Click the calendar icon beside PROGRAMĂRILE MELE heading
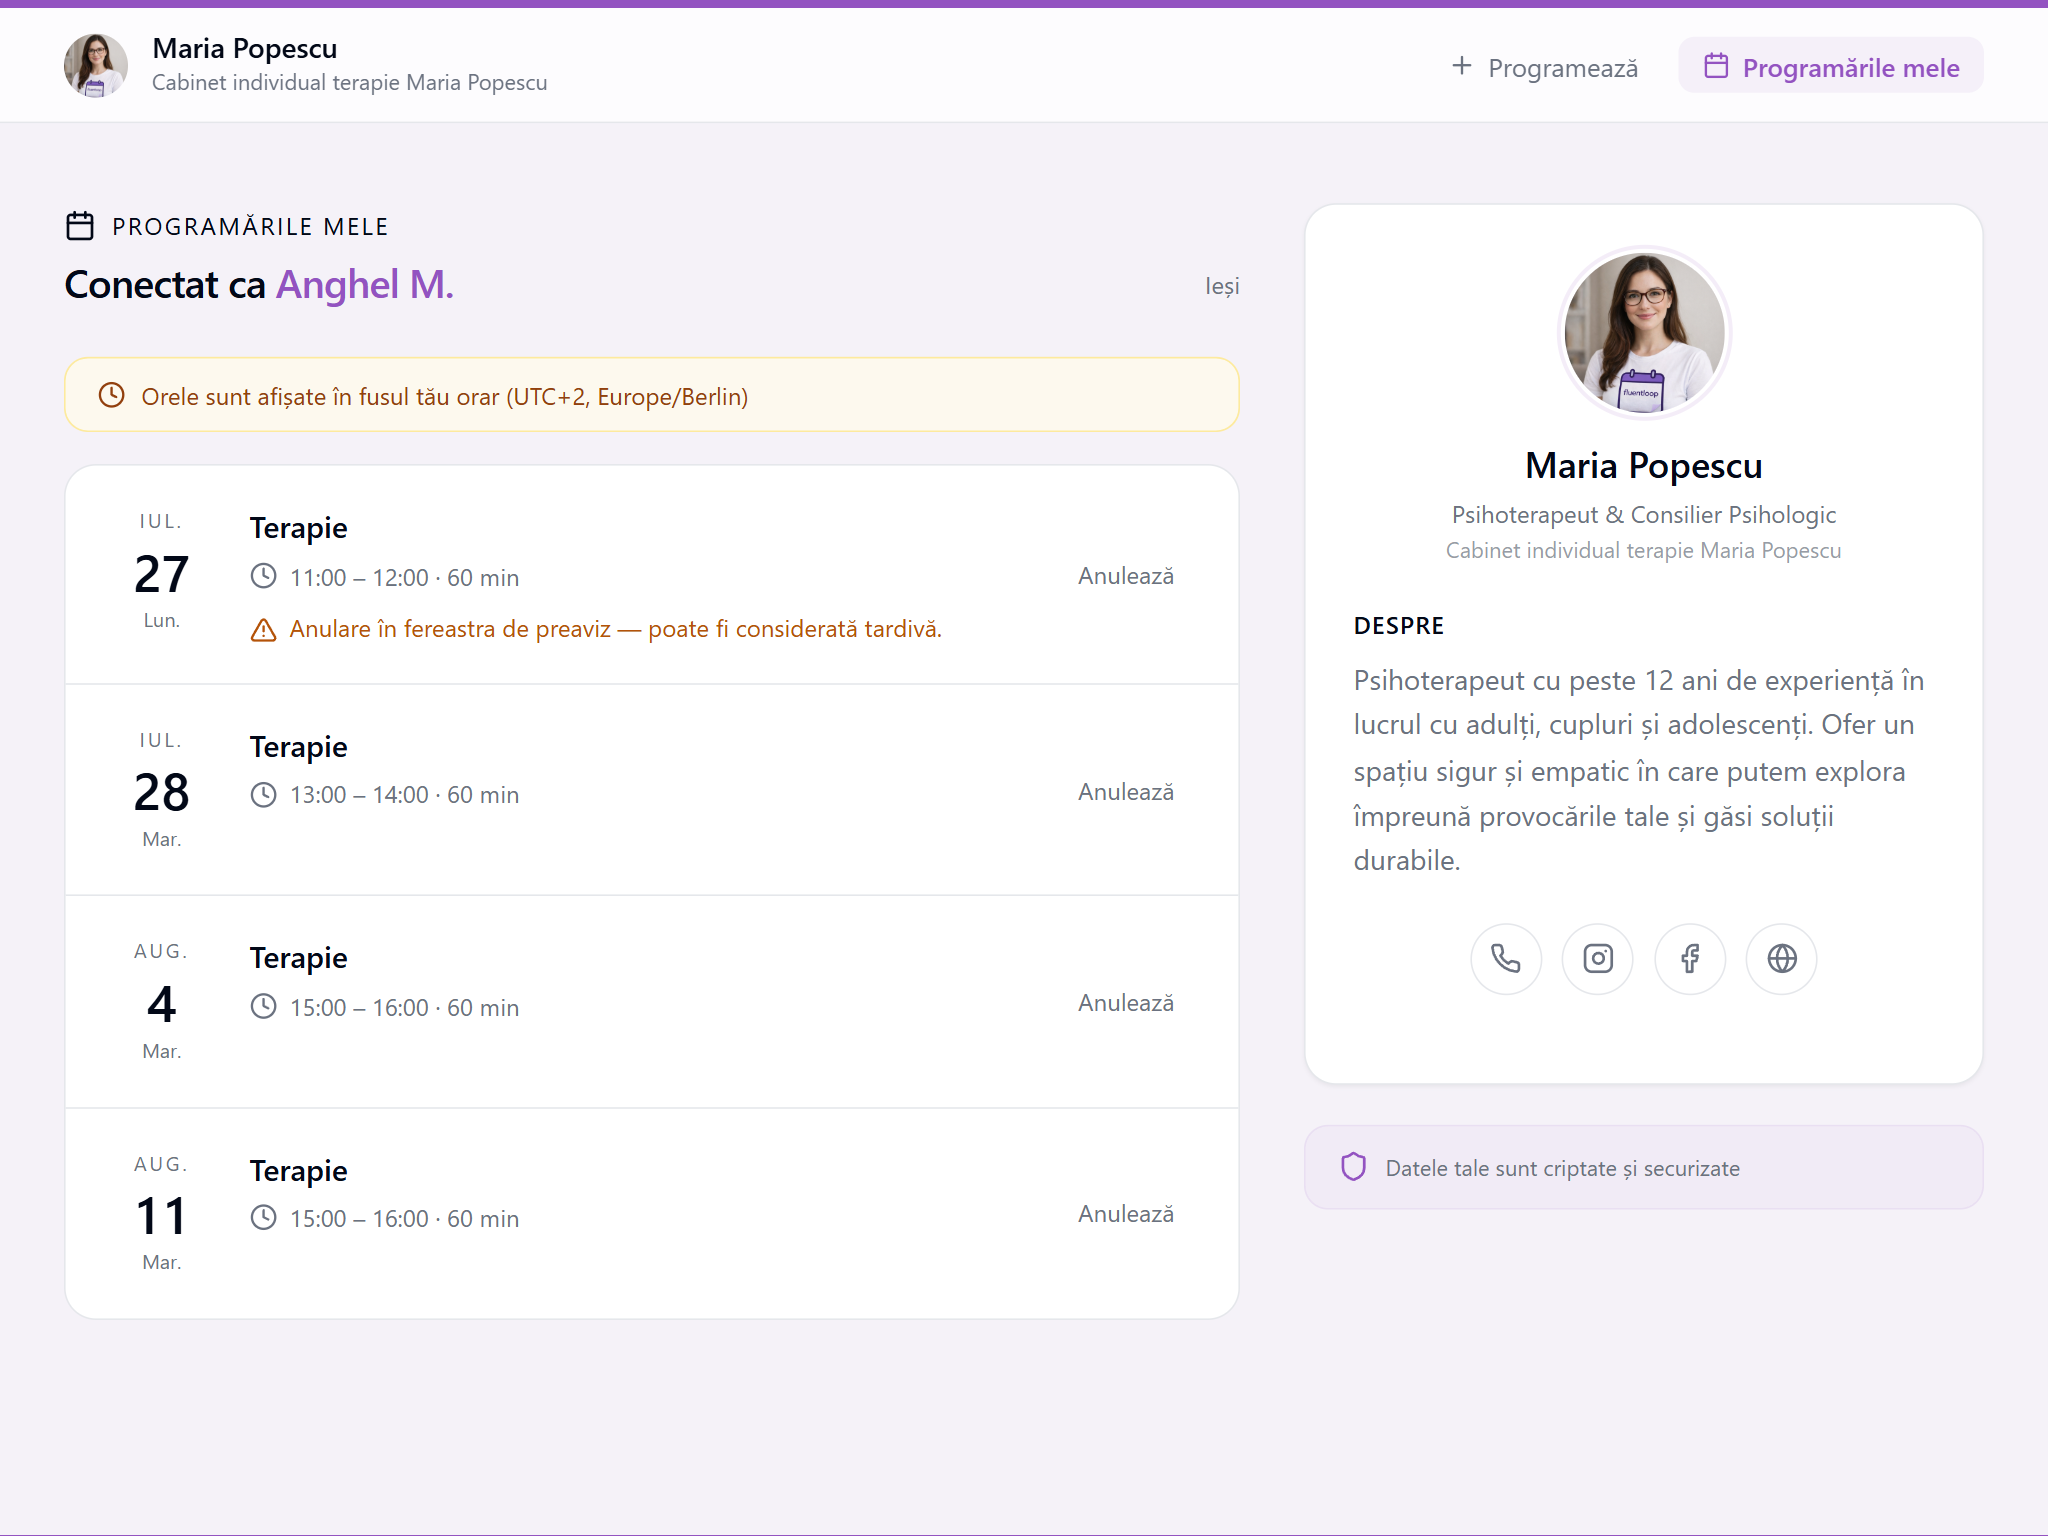2048x1536 pixels. click(x=80, y=226)
